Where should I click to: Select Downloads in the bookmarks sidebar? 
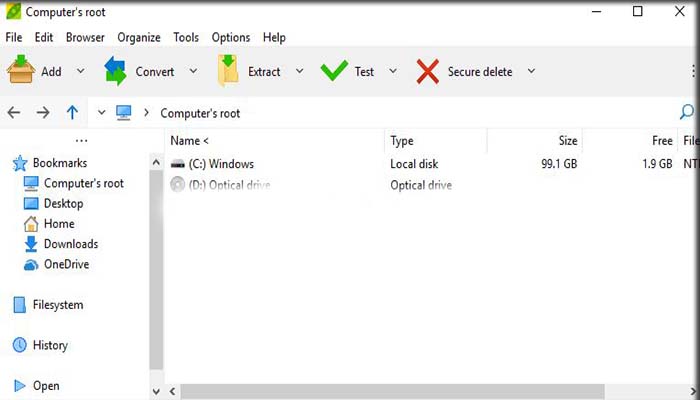pos(71,244)
